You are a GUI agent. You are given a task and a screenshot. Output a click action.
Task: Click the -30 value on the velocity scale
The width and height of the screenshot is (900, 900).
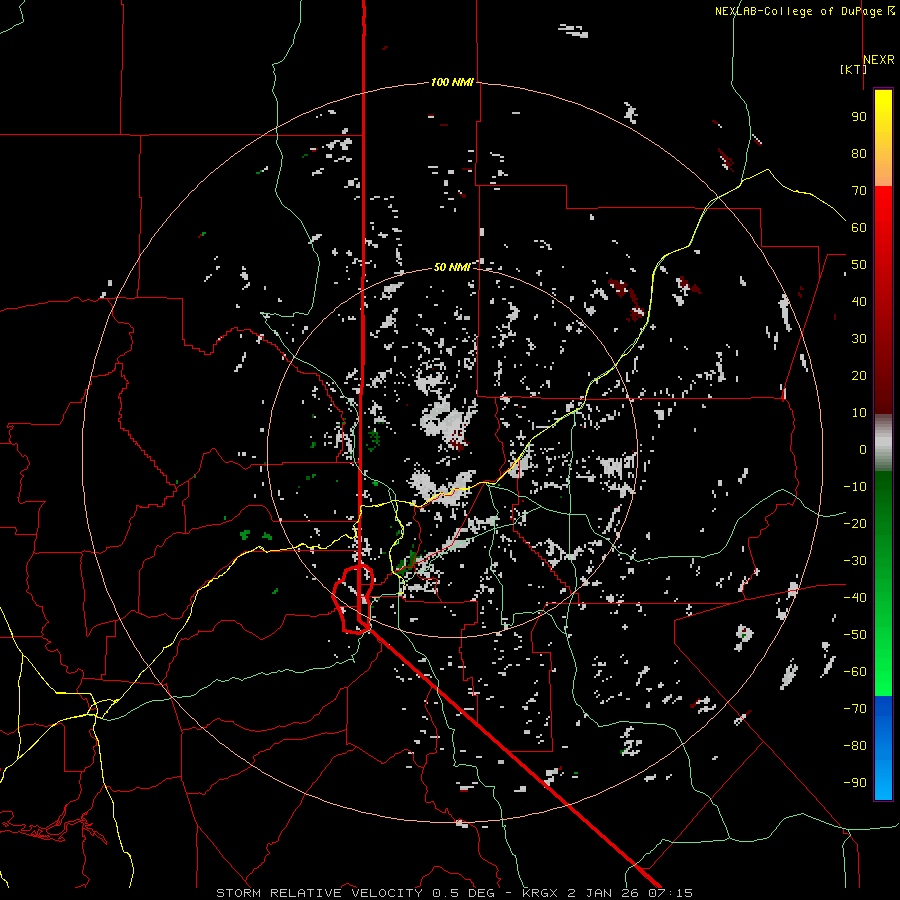[855, 561]
